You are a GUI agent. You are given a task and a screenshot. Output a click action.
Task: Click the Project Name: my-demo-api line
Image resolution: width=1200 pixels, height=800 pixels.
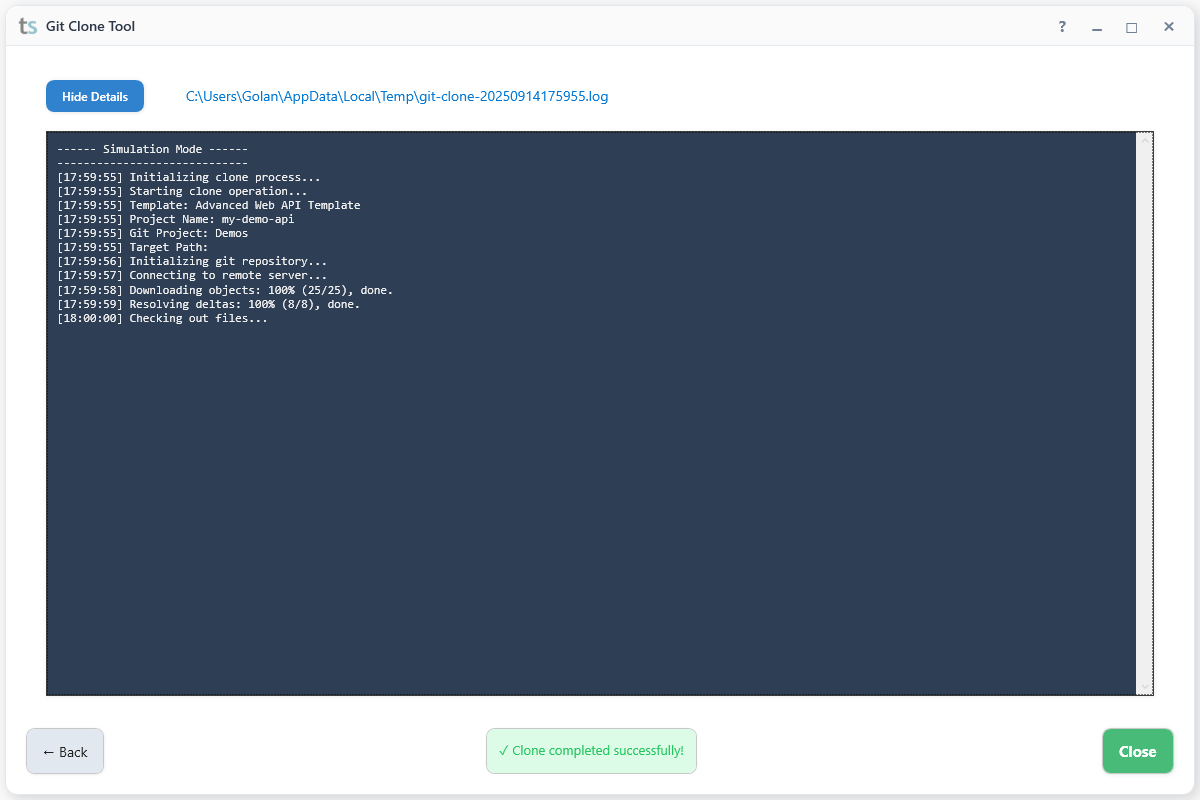pyautogui.click(x=175, y=218)
